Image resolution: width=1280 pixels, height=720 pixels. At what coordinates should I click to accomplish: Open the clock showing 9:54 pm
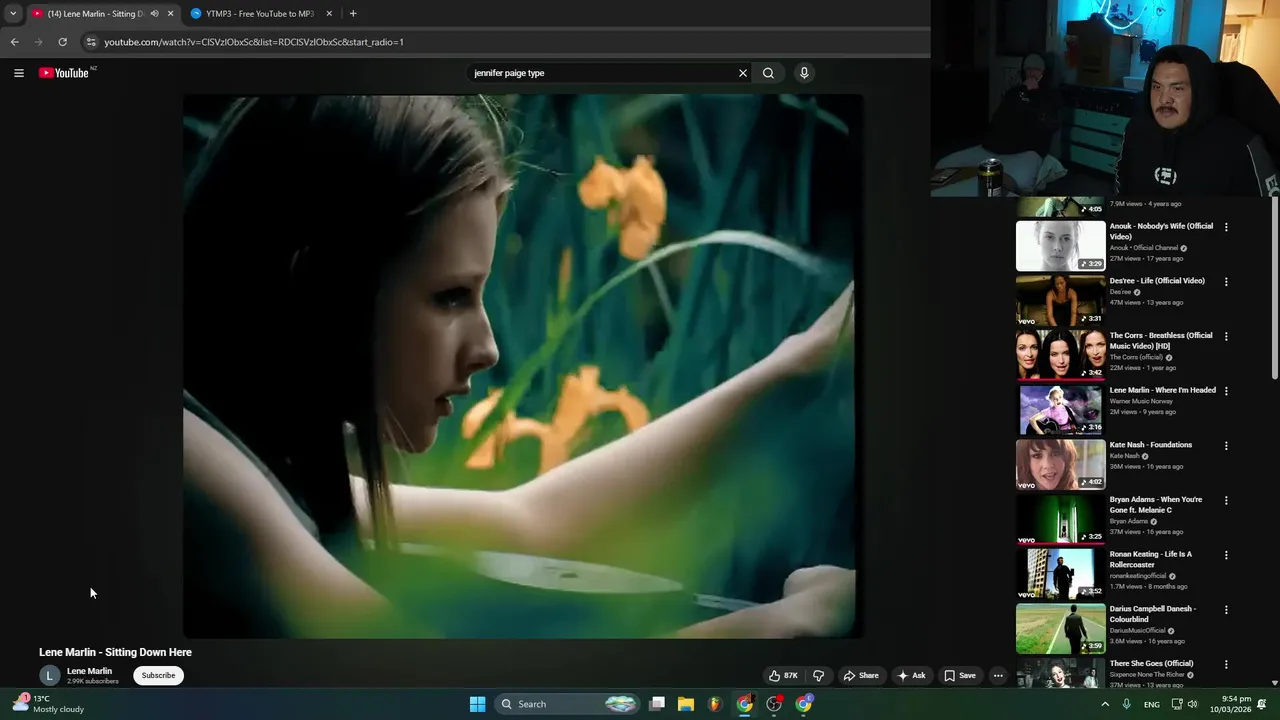pyautogui.click(x=1229, y=704)
